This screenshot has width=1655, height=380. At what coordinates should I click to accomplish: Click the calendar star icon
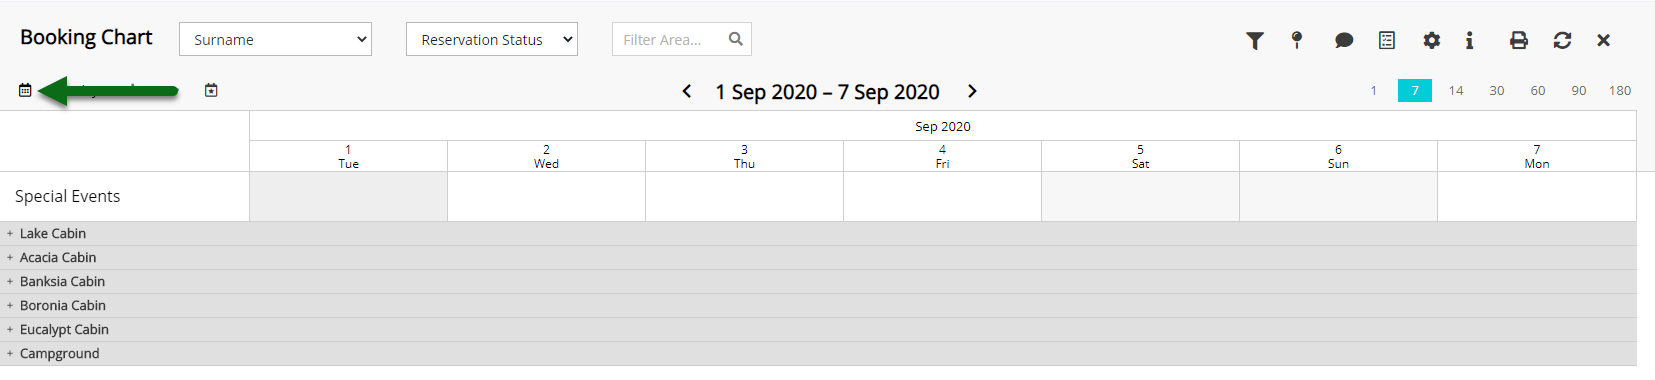tap(211, 90)
